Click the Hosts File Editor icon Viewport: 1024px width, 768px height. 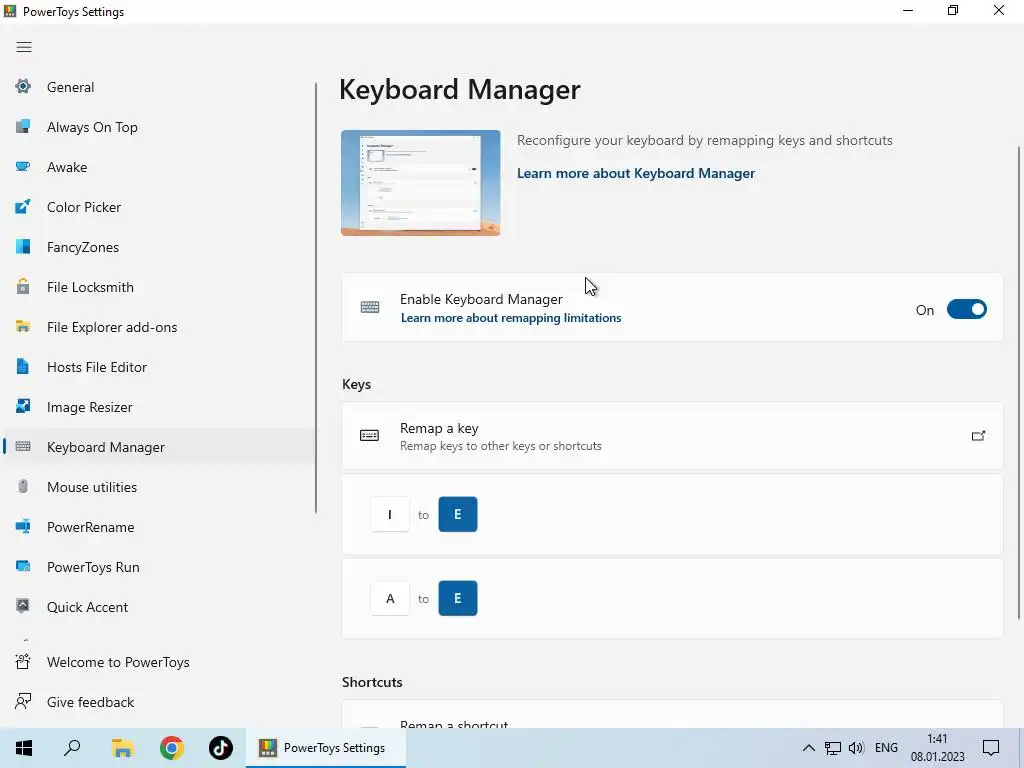point(23,366)
